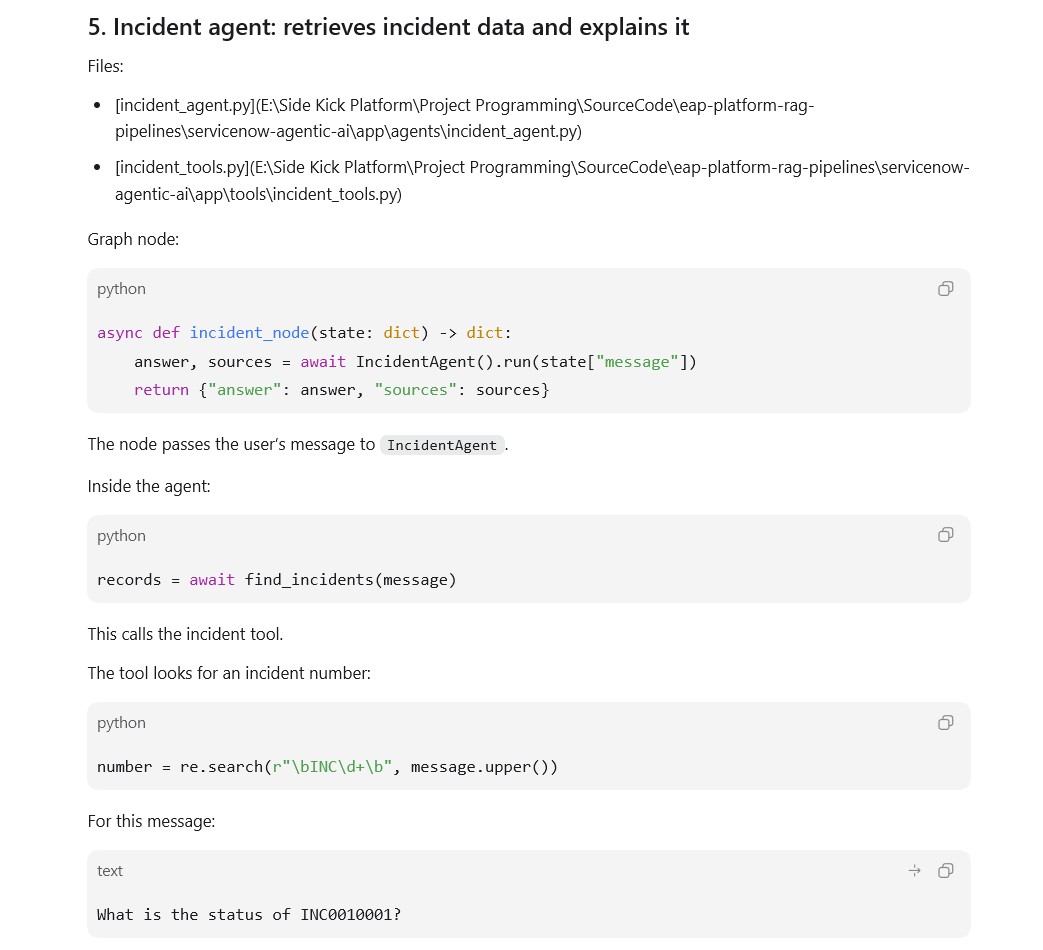
Task: Copy the re.search regex code block
Action: coord(945,722)
